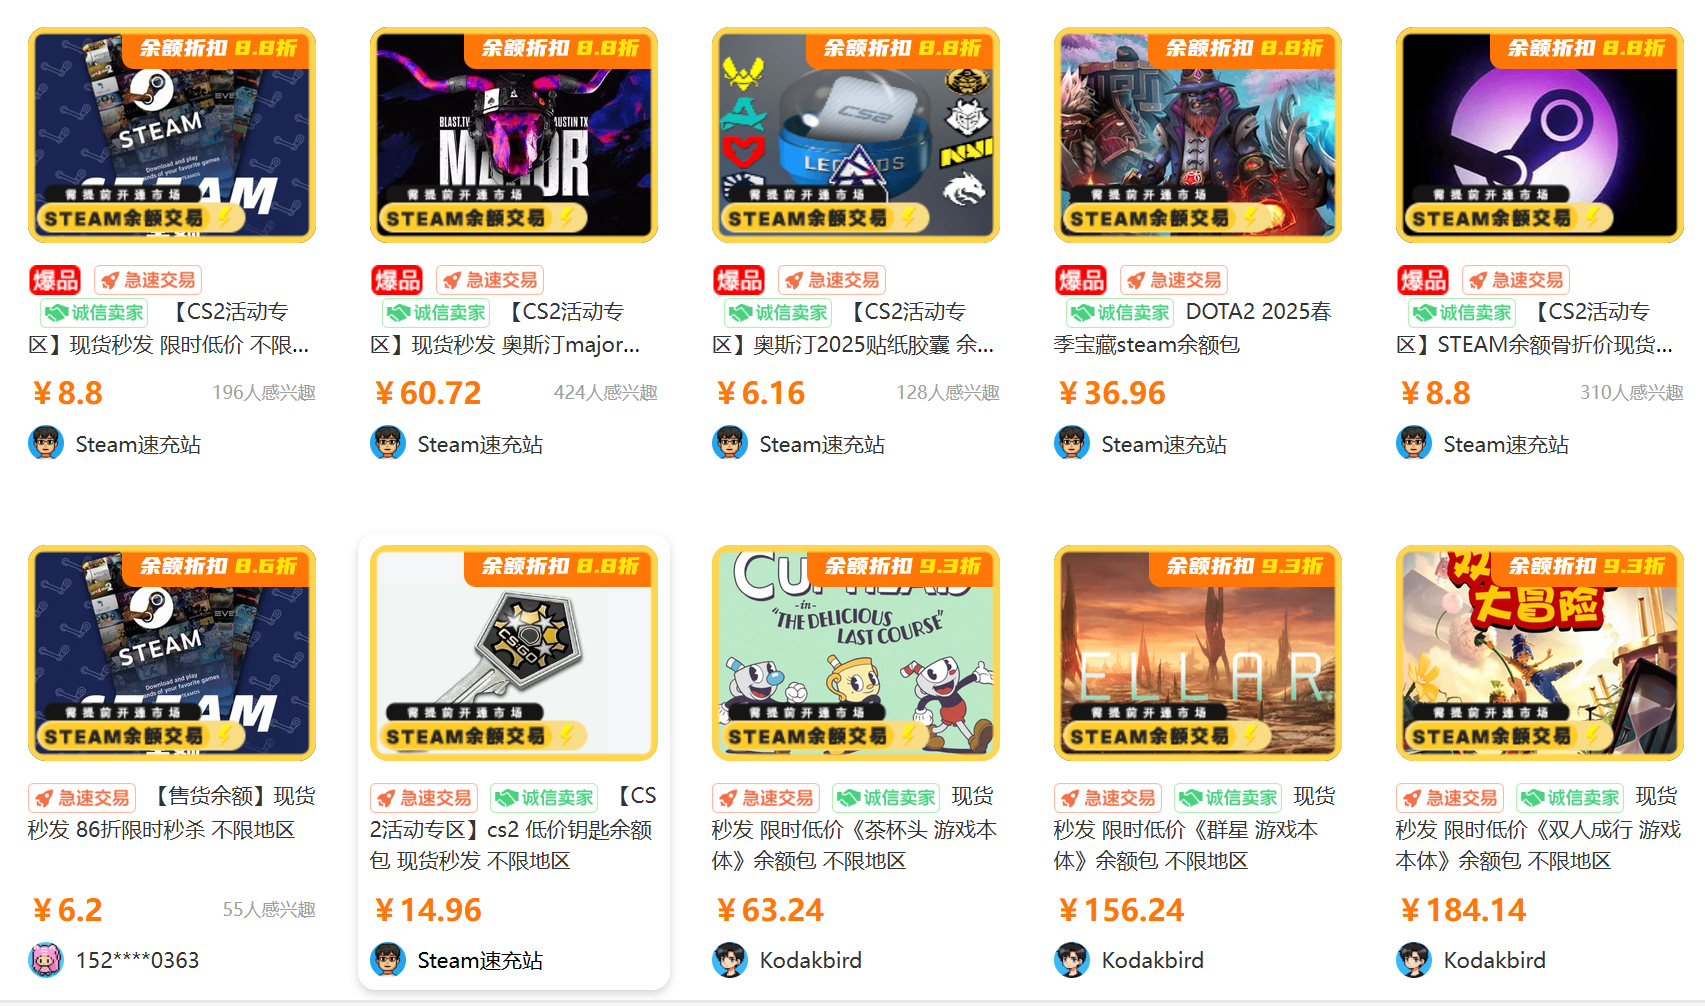The width and height of the screenshot is (1705, 1006).
Task: Click the ¥156.24 price of Stellaris listing
Action: click(x=1121, y=910)
